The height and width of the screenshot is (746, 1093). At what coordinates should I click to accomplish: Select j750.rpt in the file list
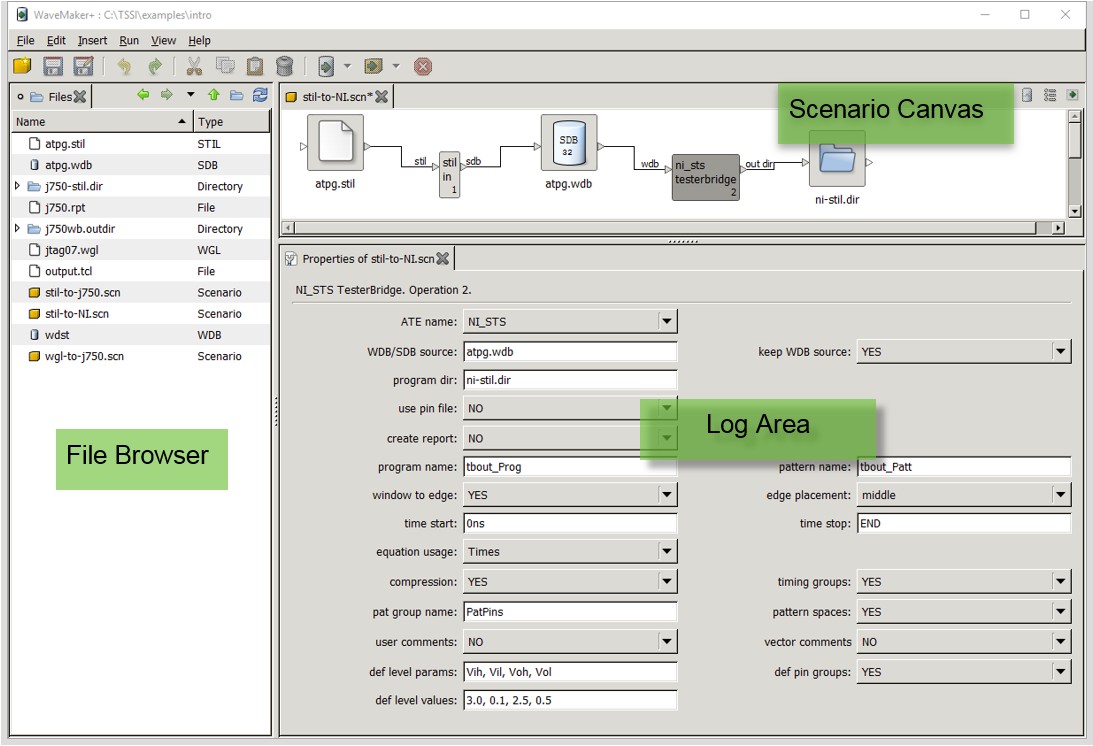click(x=141, y=207)
